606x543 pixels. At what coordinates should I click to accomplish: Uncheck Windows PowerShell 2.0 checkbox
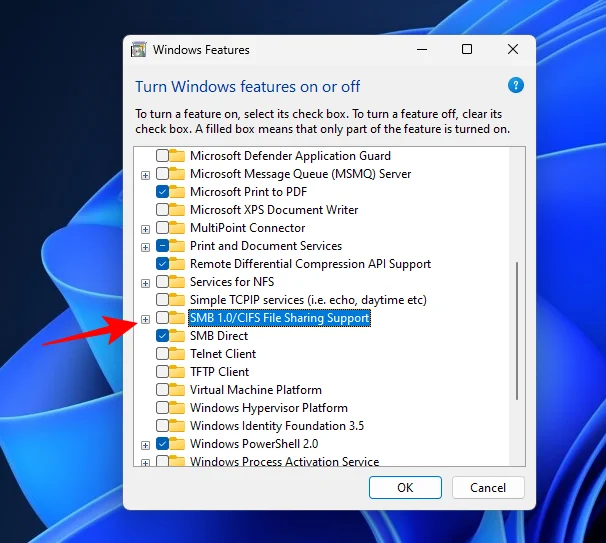(x=162, y=444)
